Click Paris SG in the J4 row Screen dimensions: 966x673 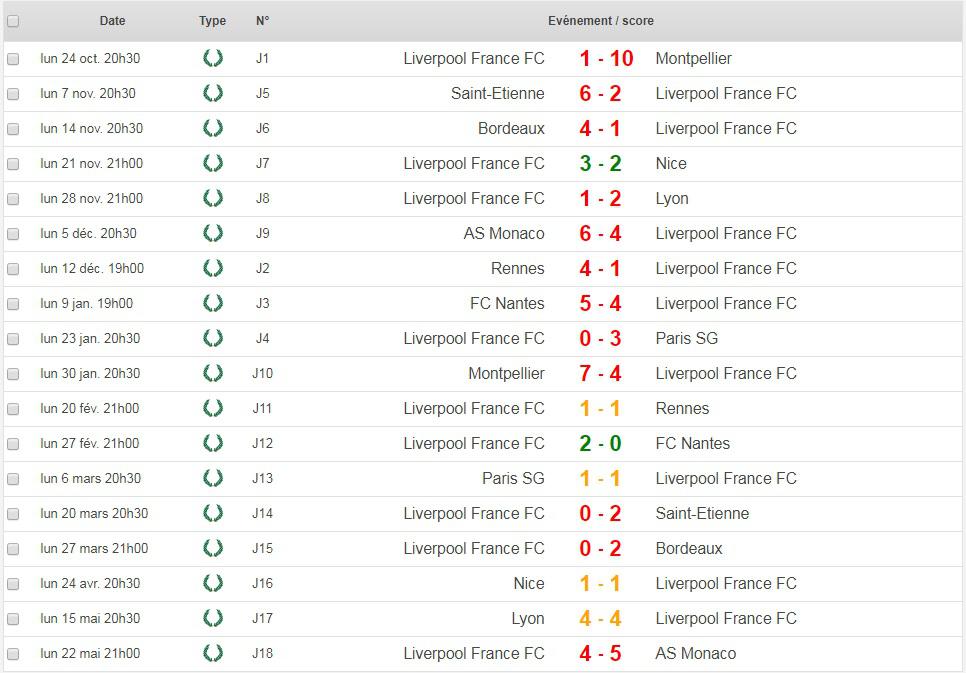coord(686,338)
